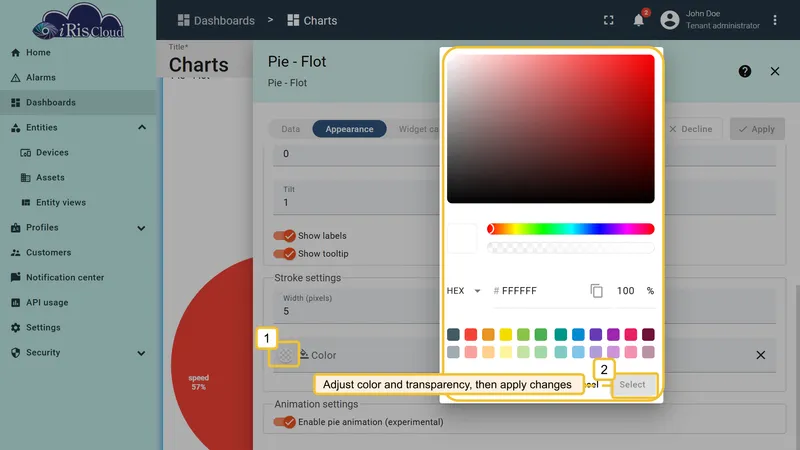Open notifications bell
Image resolution: width=800 pixels, height=450 pixels.
tap(638, 20)
